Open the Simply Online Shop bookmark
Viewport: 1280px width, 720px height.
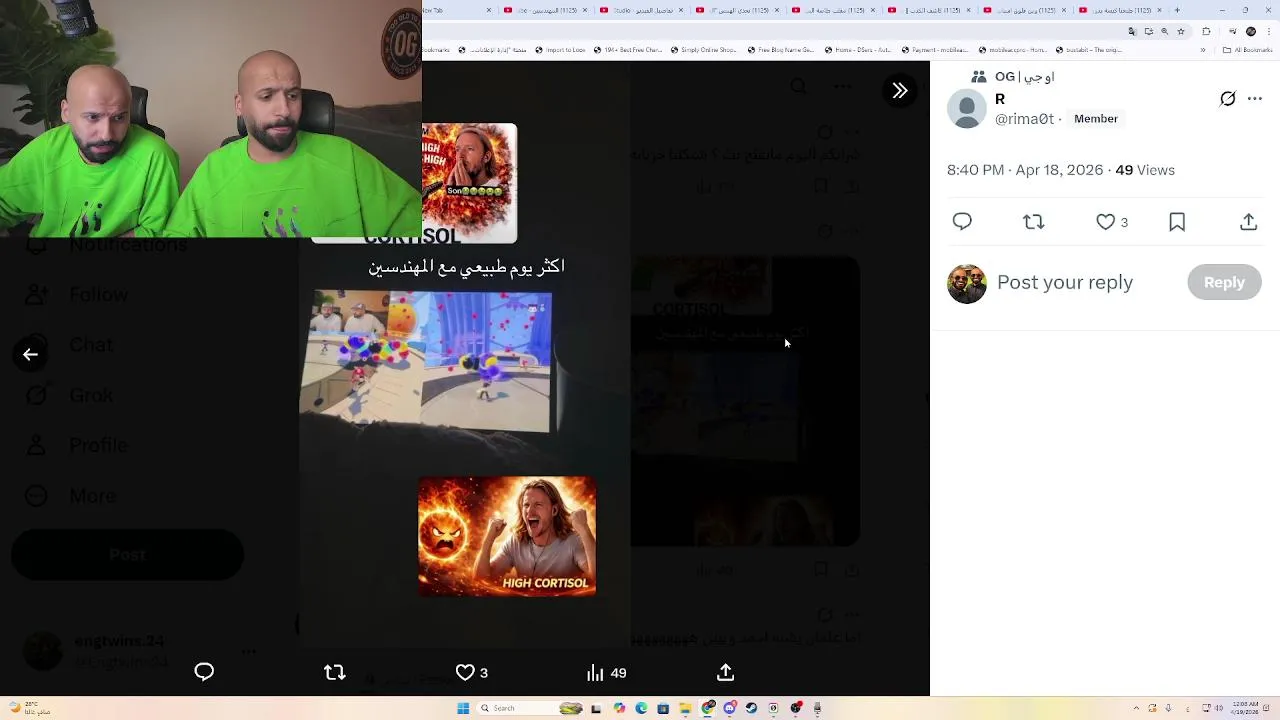[702, 50]
